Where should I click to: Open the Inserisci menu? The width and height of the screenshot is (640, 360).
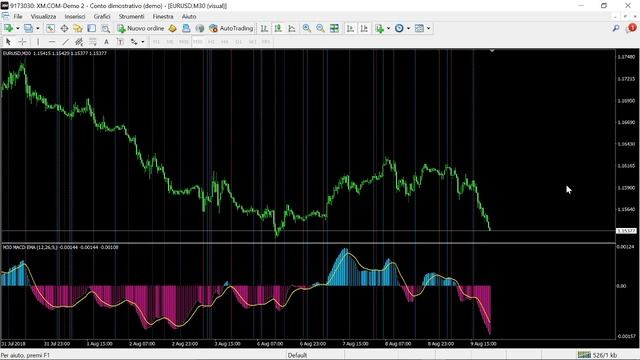(75, 16)
